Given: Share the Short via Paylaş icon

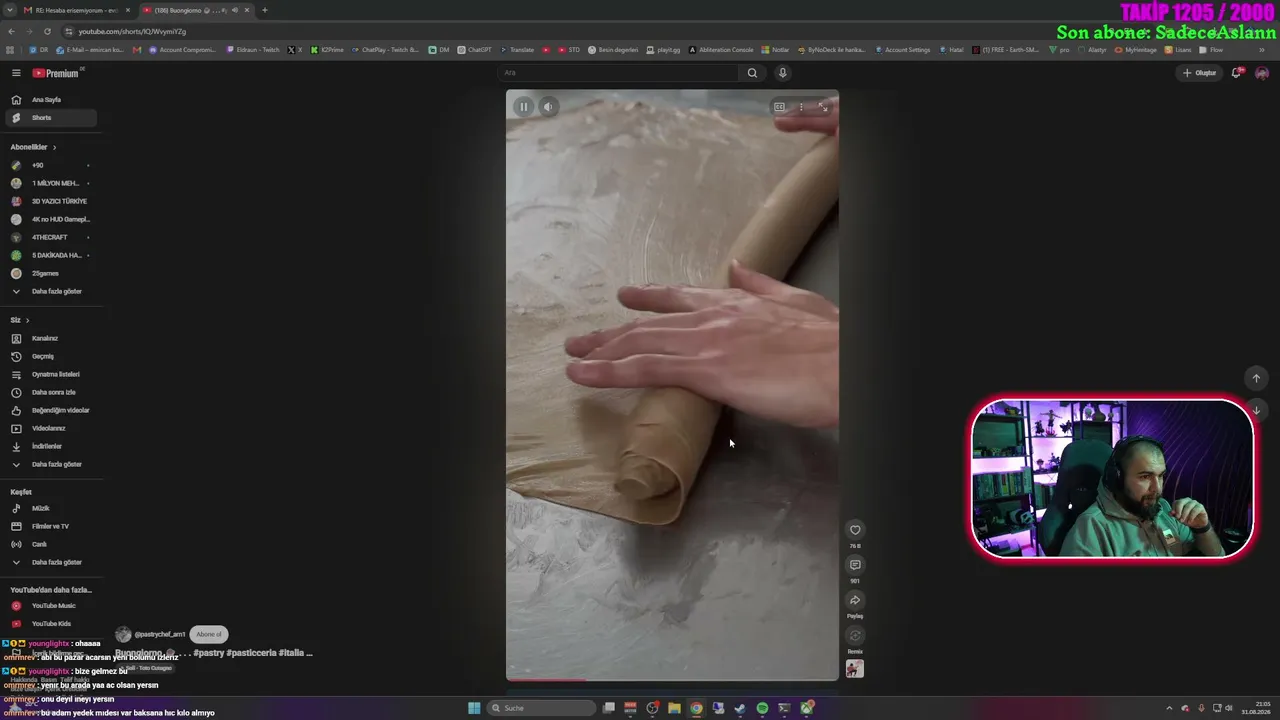Looking at the screenshot, I should tap(855, 600).
